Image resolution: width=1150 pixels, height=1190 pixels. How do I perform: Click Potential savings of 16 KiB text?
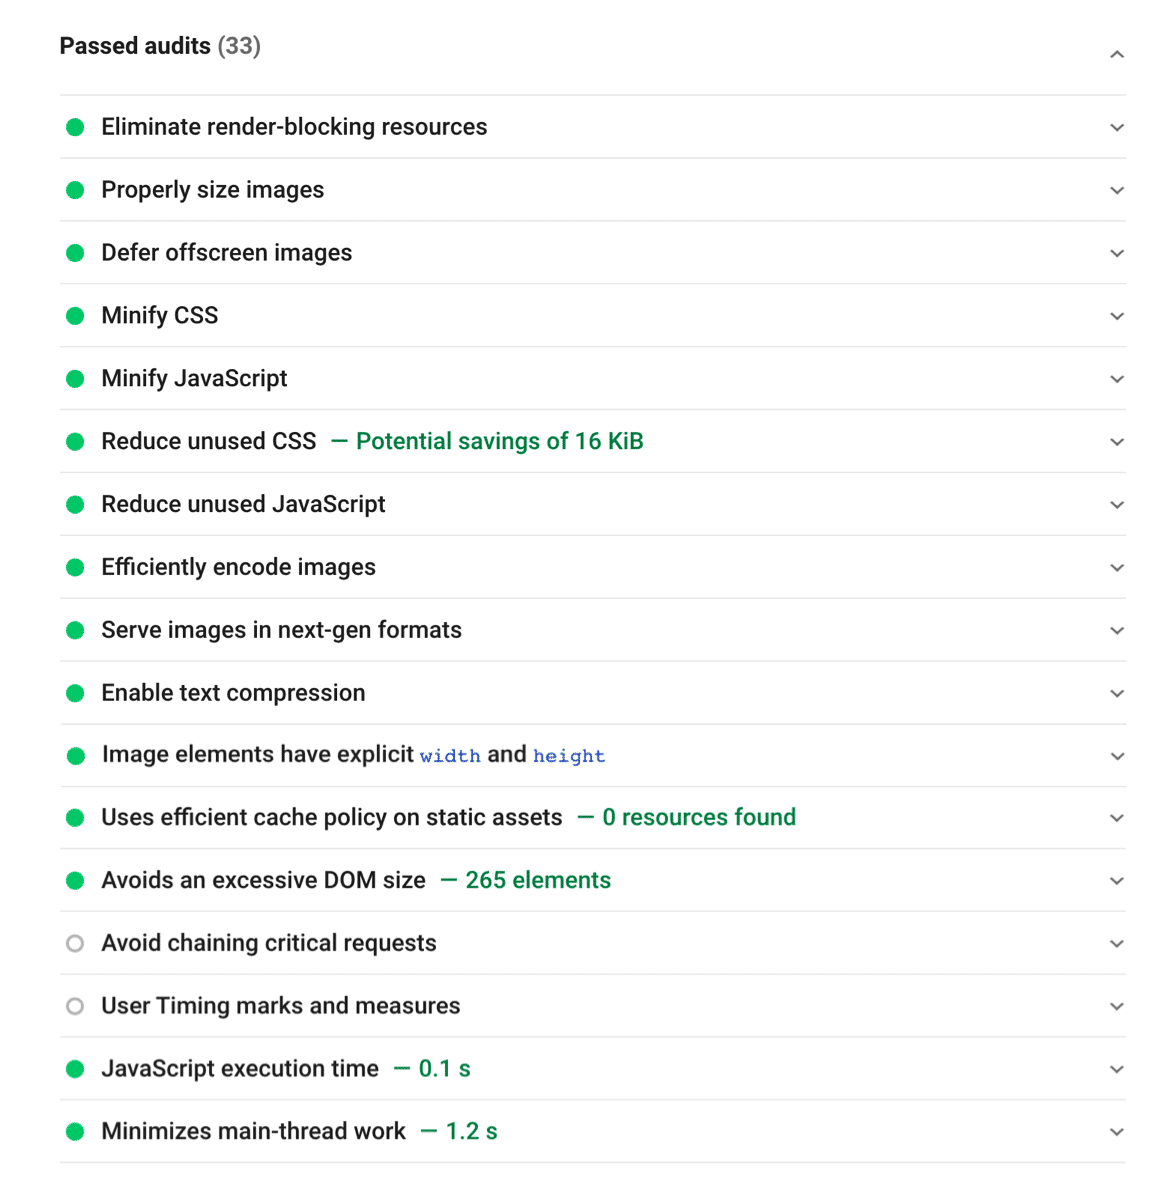[x=499, y=442]
